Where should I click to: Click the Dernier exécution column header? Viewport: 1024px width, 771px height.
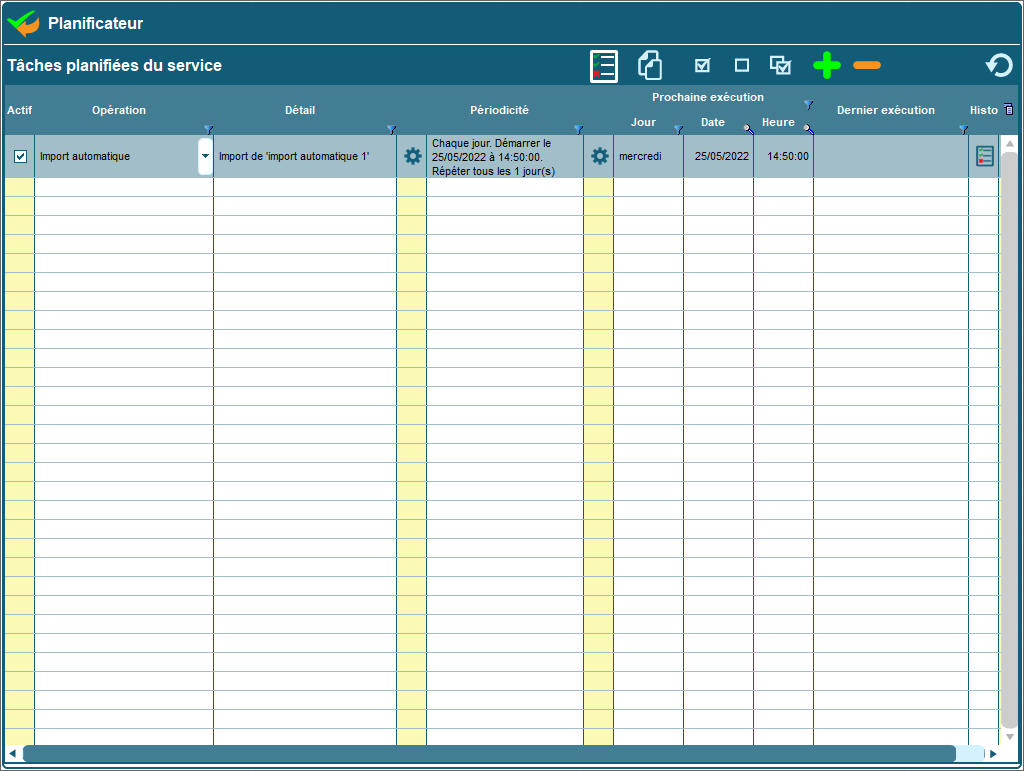885,110
